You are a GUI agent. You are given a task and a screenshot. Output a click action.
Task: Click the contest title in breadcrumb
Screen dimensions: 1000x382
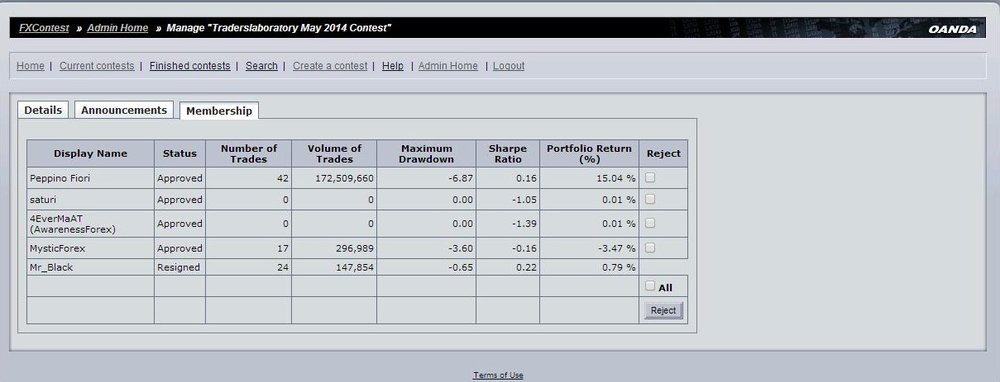click(279, 28)
